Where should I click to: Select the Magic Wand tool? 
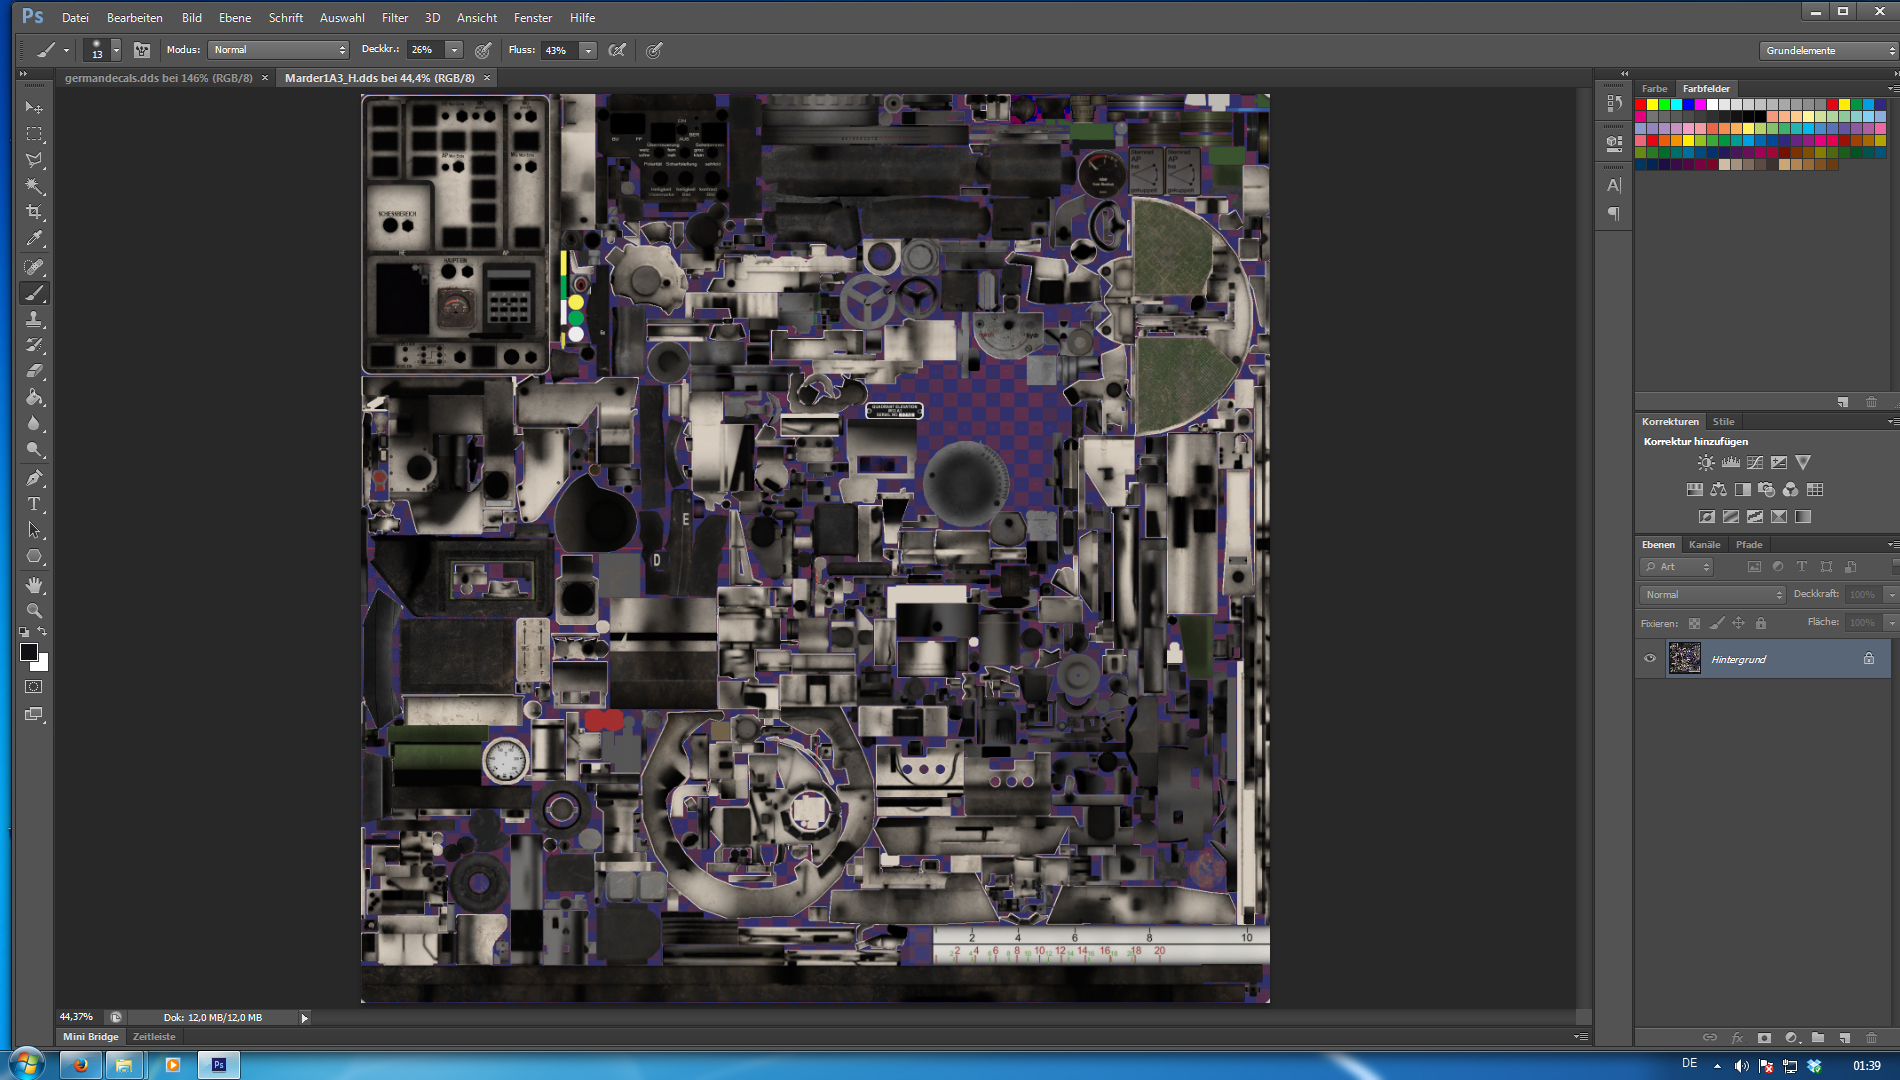click(34, 186)
